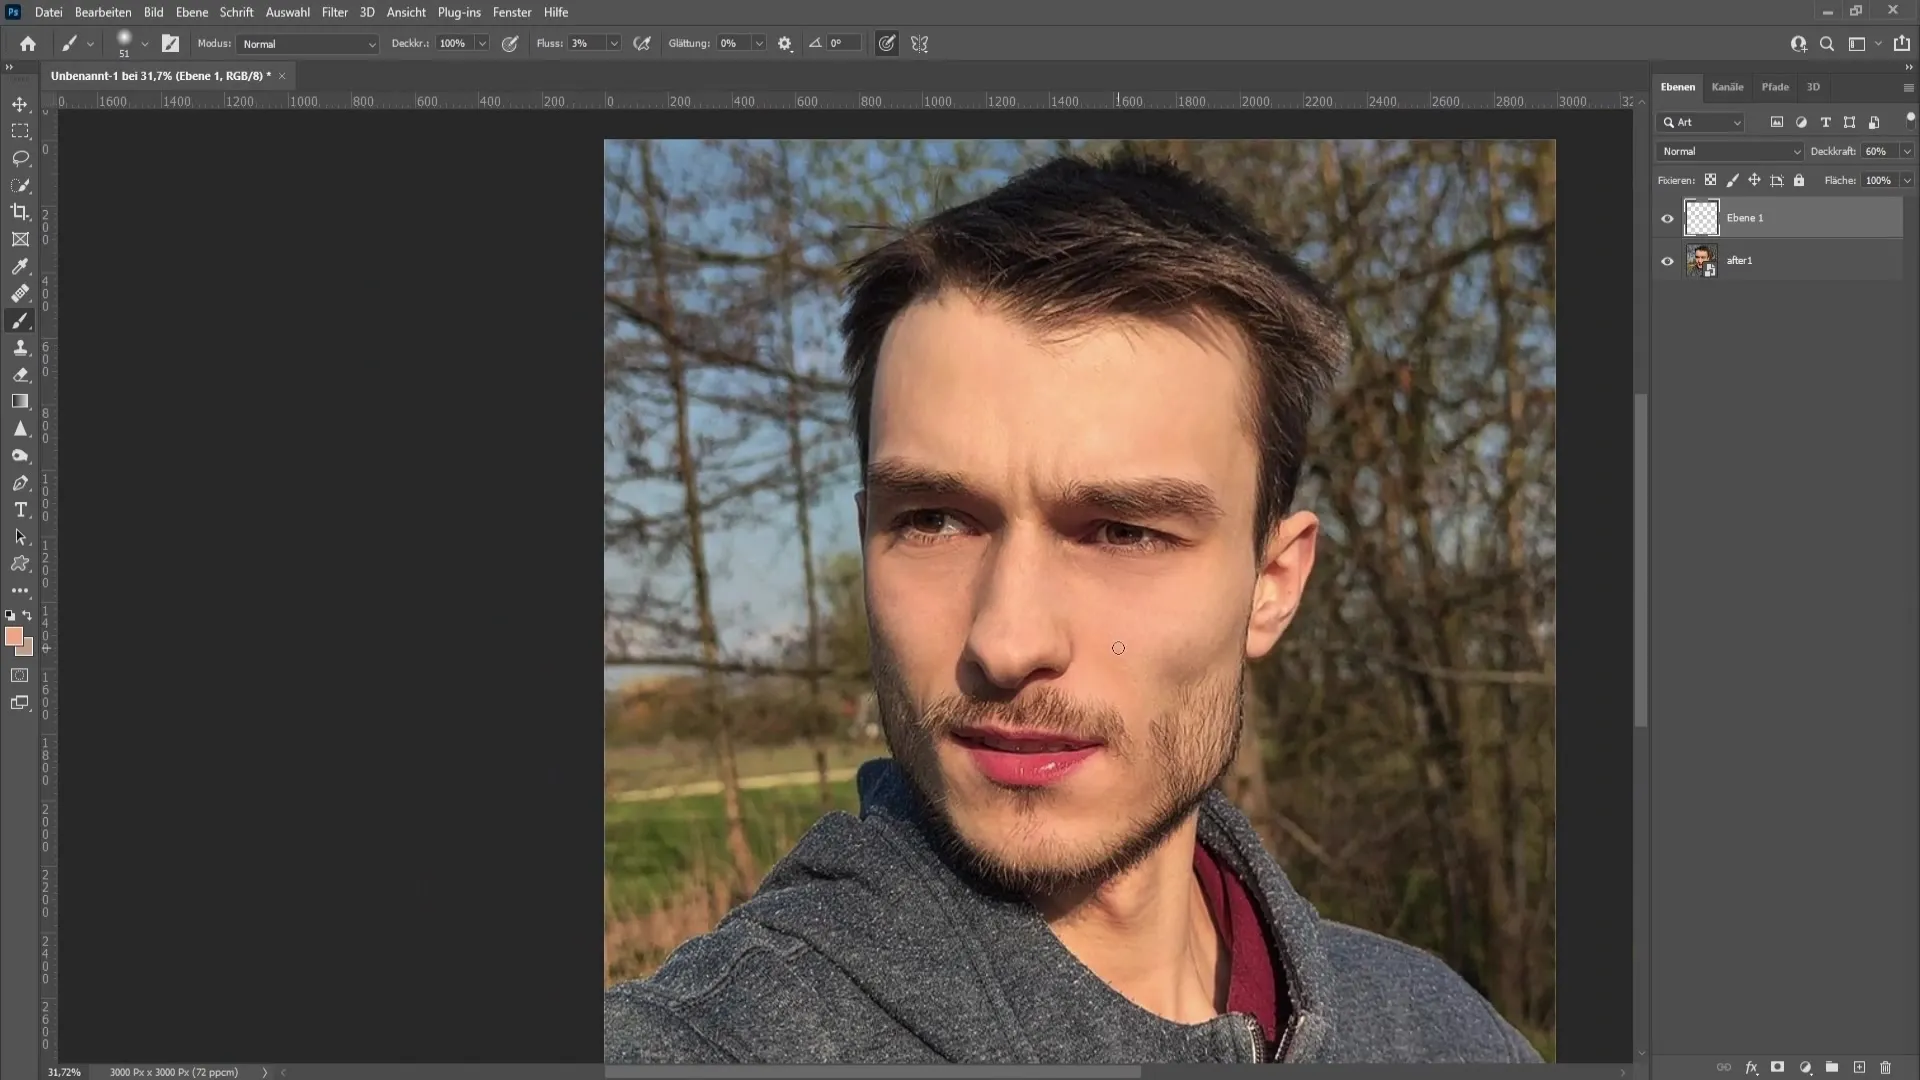Toggle visibility of after1 layer
The image size is (1920, 1080).
(1667, 260)
